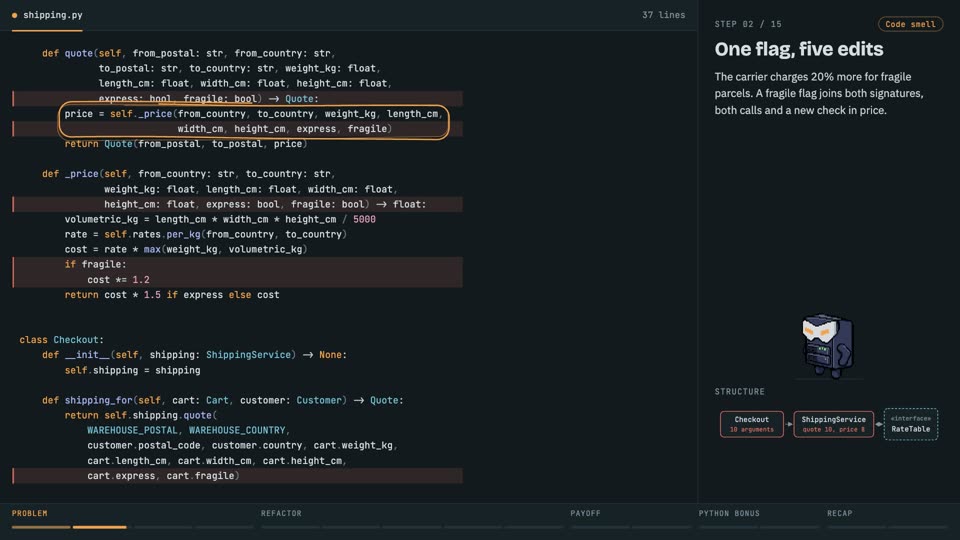The image size is (960, 540).
Task: Click the 'One flag, five edits' heading
Action: pos(798,49)
